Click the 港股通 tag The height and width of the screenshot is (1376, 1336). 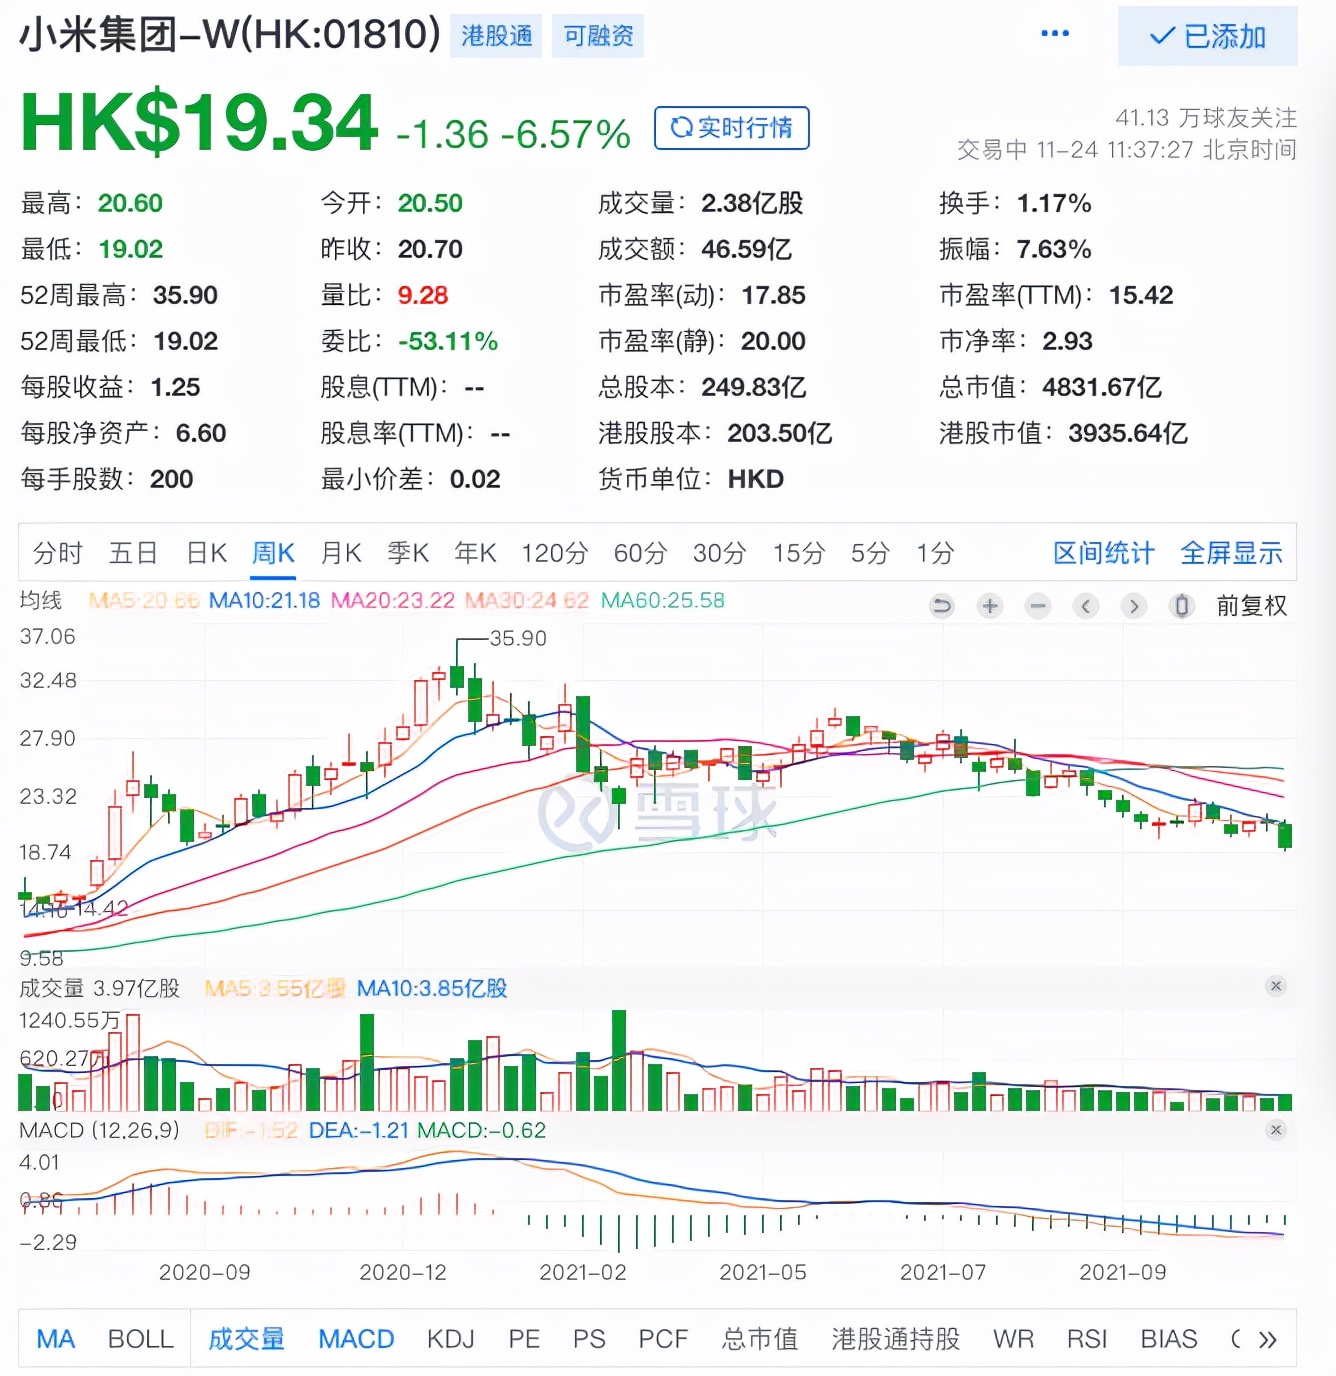496,36
